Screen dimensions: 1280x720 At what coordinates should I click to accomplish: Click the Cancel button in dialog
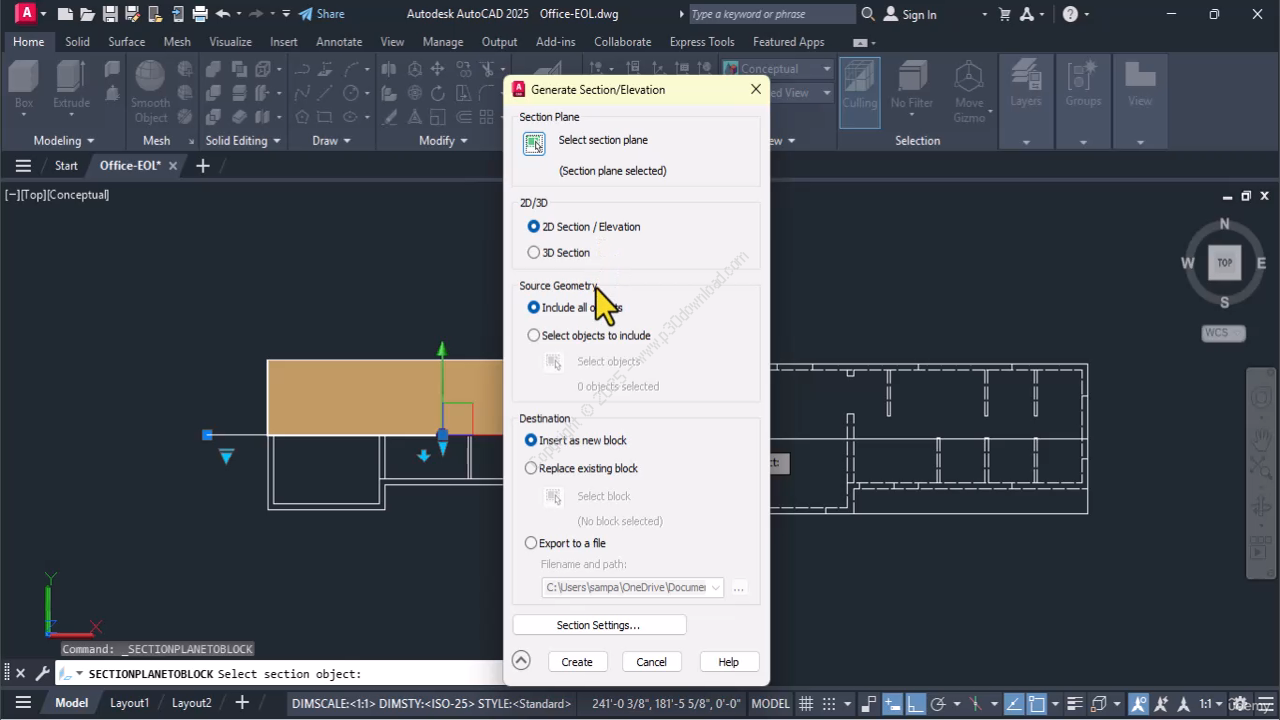point(651,662)
